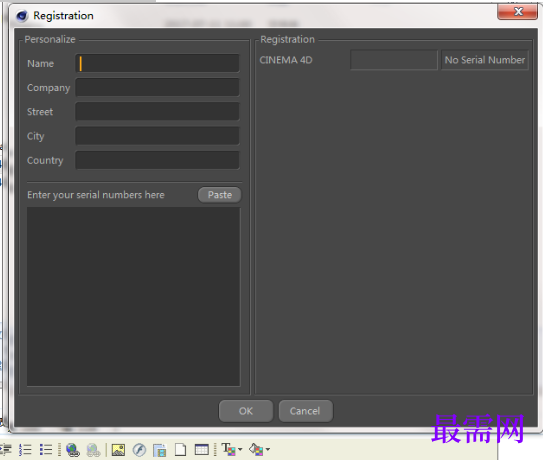
Task: Click inside the serial numbers text area
Action: pyautogui.click(x=134, y=297)
